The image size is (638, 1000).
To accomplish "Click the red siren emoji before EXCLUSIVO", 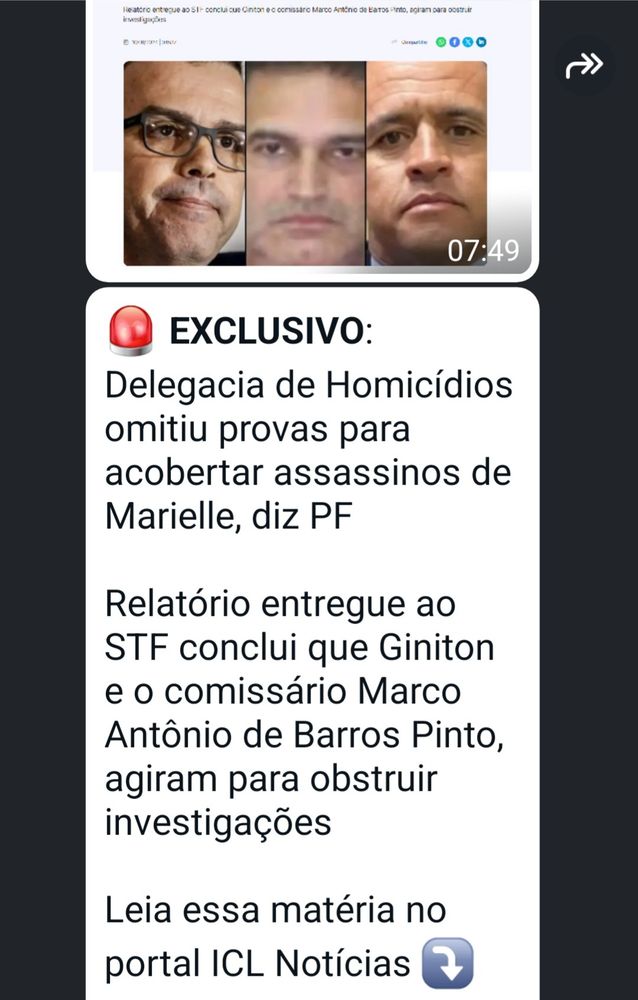I will [131, 330].
